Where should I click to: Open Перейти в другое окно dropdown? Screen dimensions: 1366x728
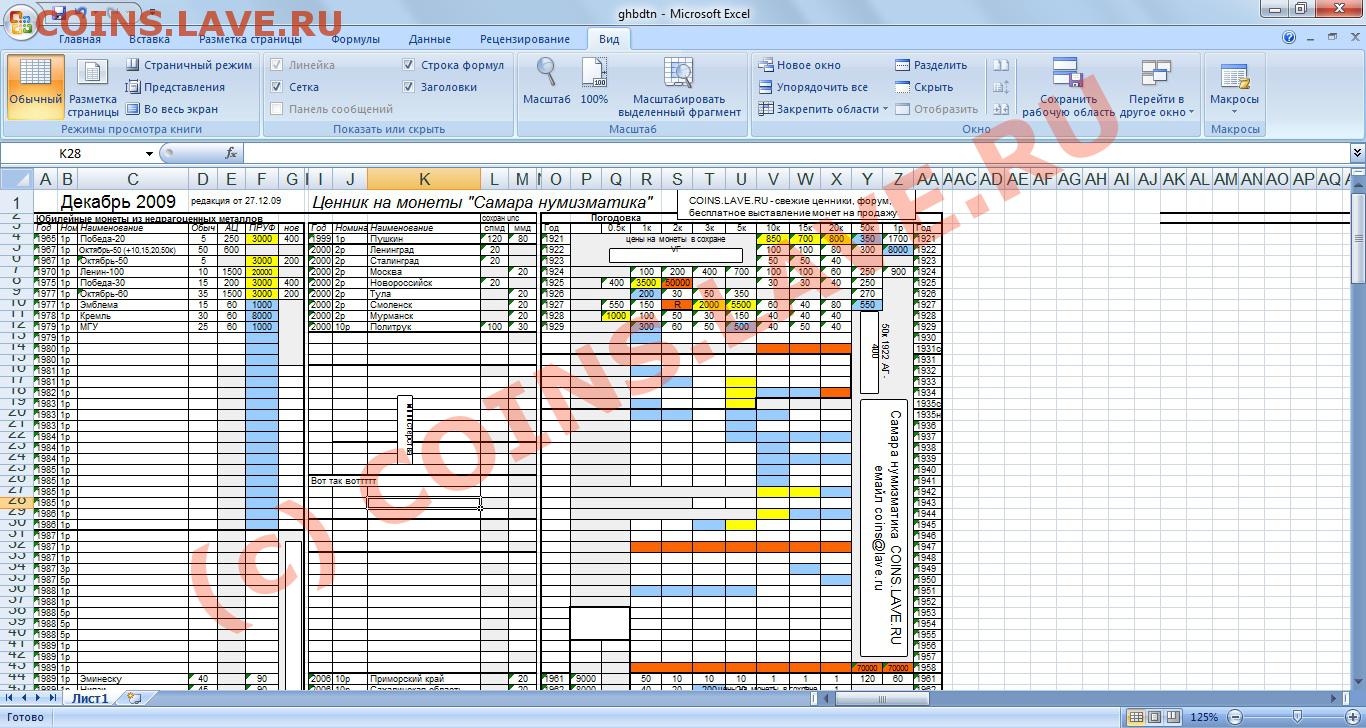(1157, 88)
